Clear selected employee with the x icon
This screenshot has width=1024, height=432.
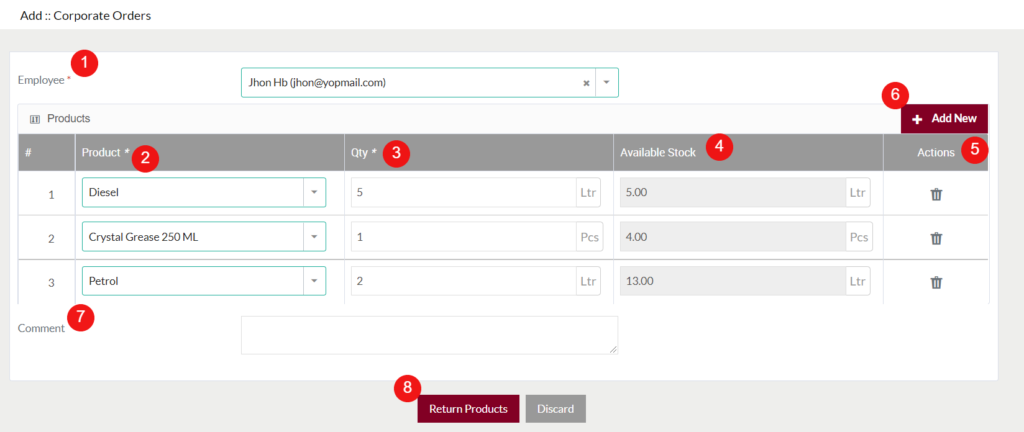(586, 83)
